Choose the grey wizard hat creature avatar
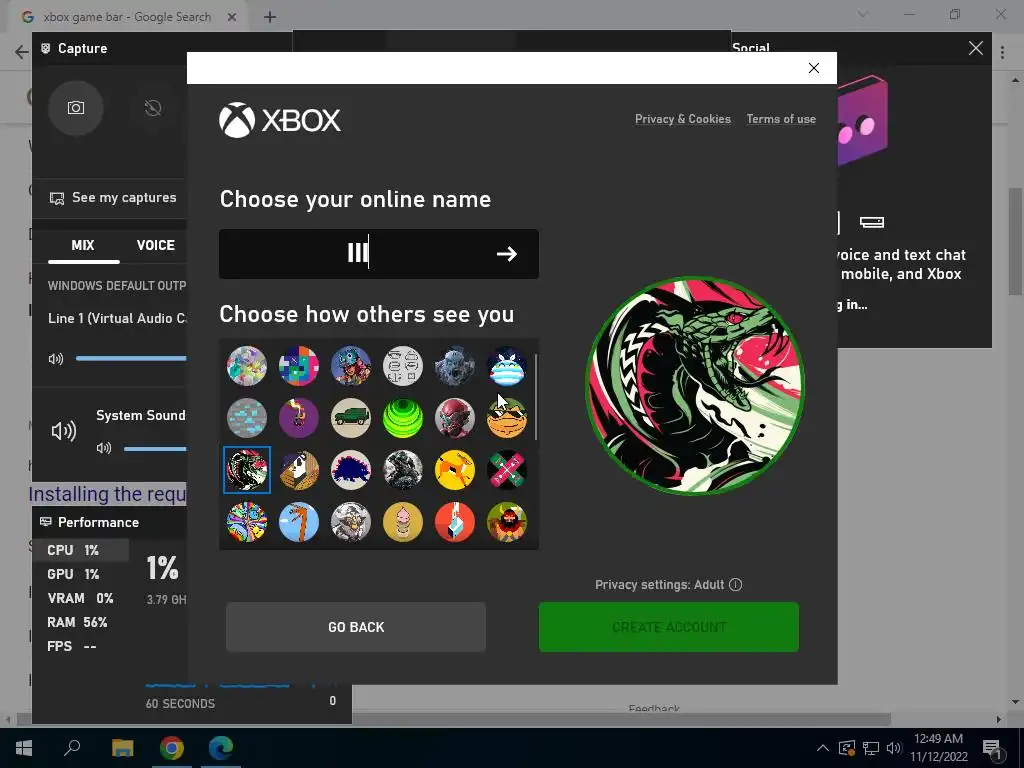 (x=351, y=522)
